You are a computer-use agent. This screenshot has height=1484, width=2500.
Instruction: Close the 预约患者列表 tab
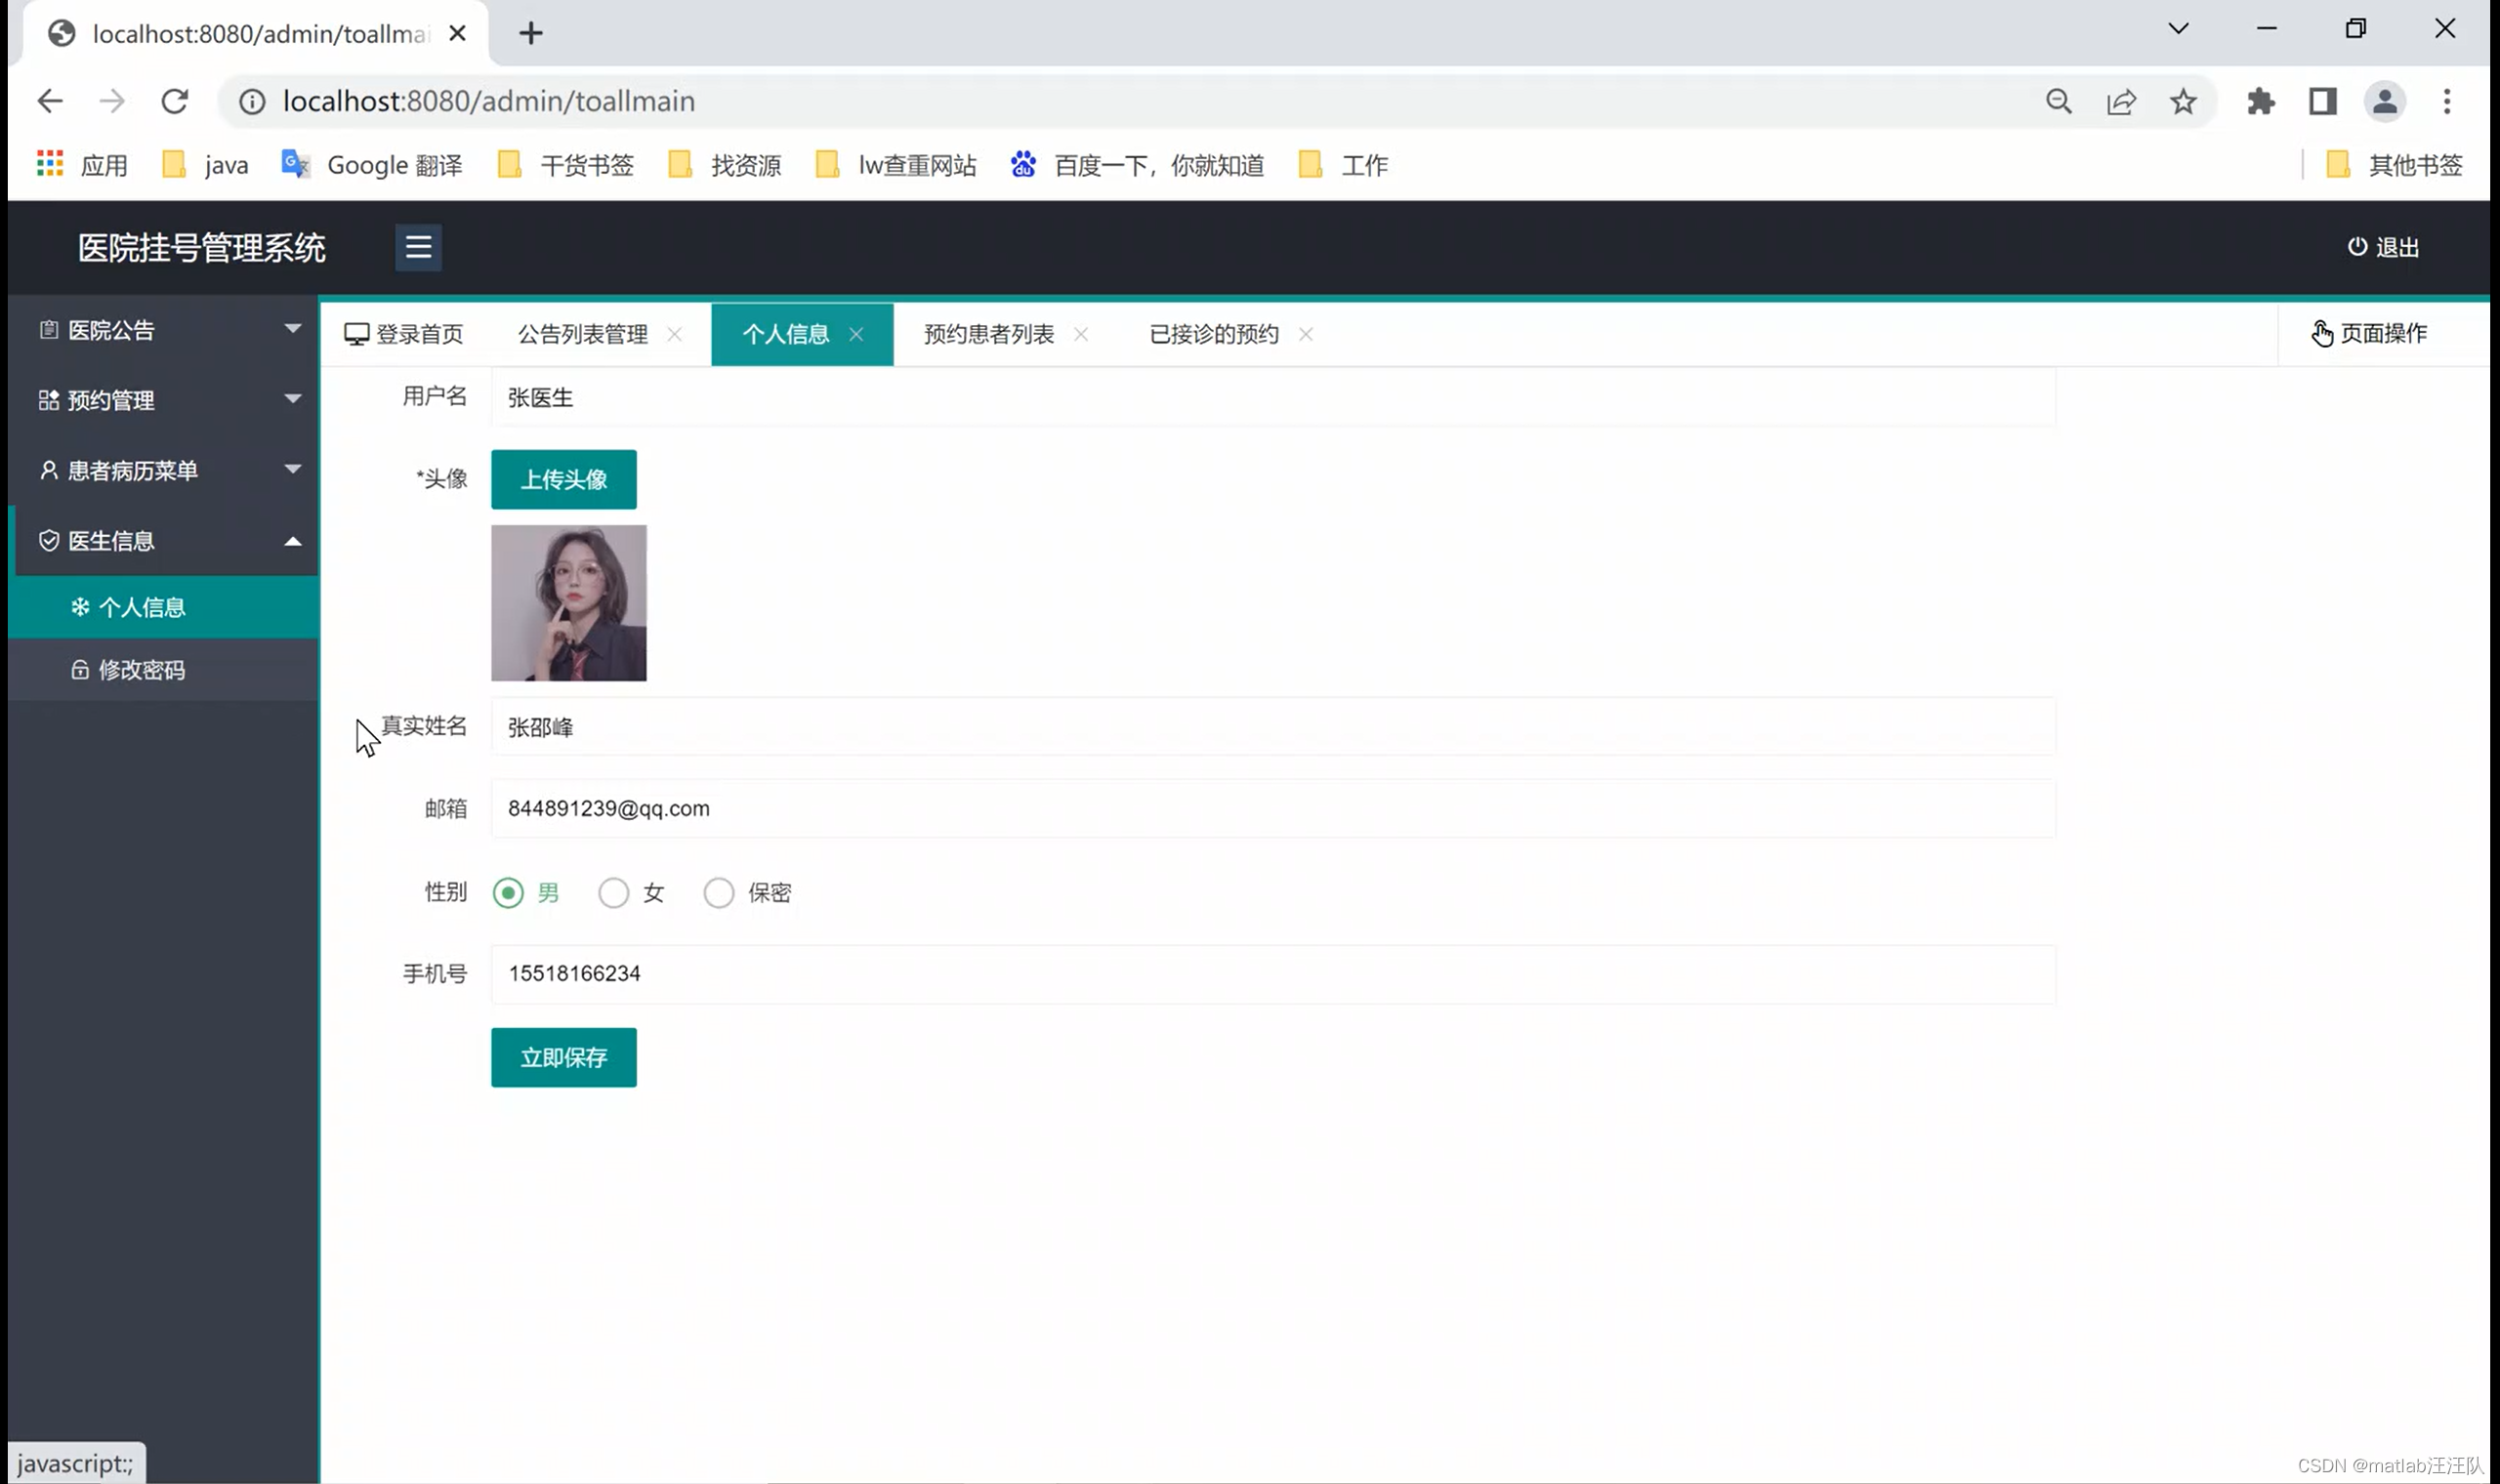click(x=1081, y=334)
